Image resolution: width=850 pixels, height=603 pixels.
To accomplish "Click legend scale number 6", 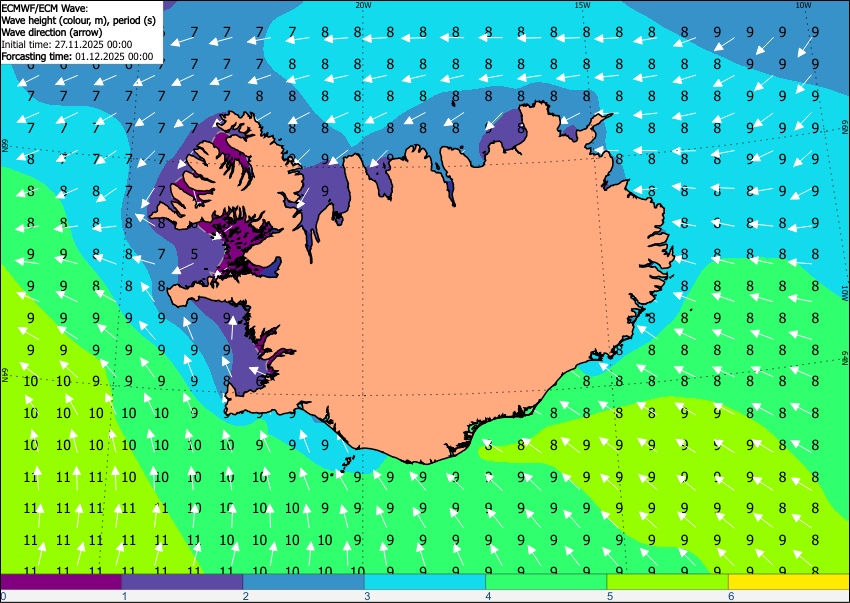I will pyautogui.click(x=732, y=596).
